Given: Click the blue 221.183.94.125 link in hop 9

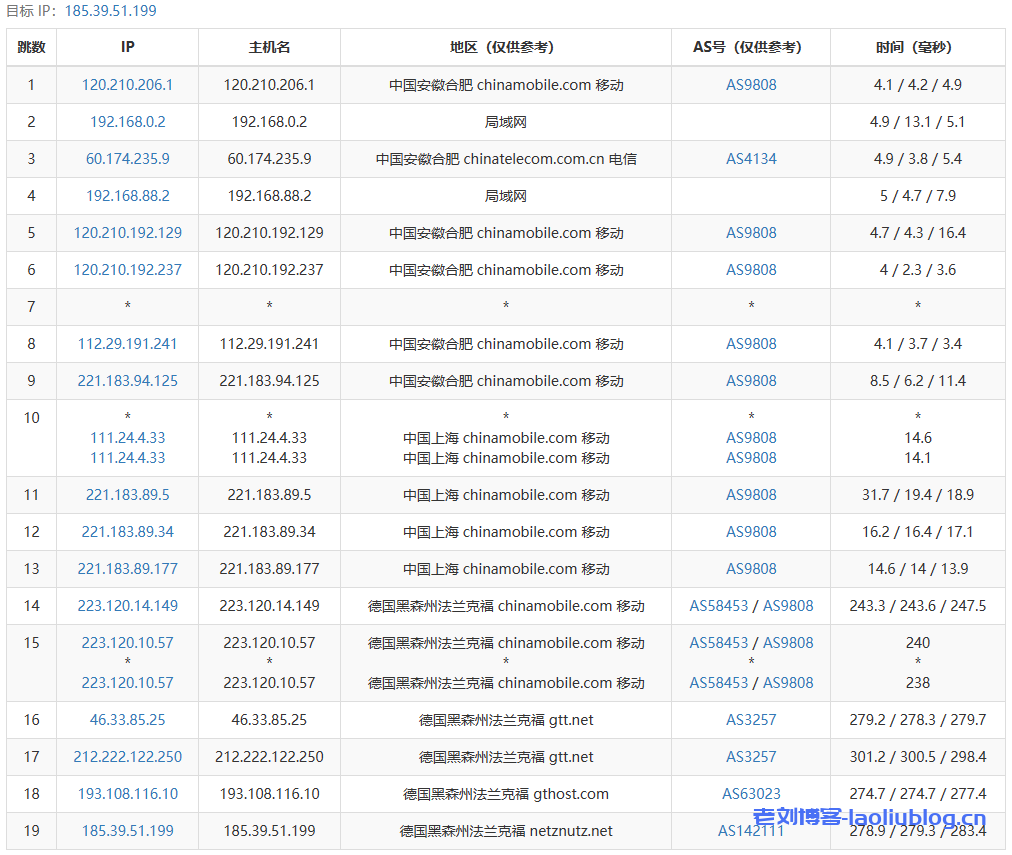Looking at the screenshot, I should click(127, 381).
